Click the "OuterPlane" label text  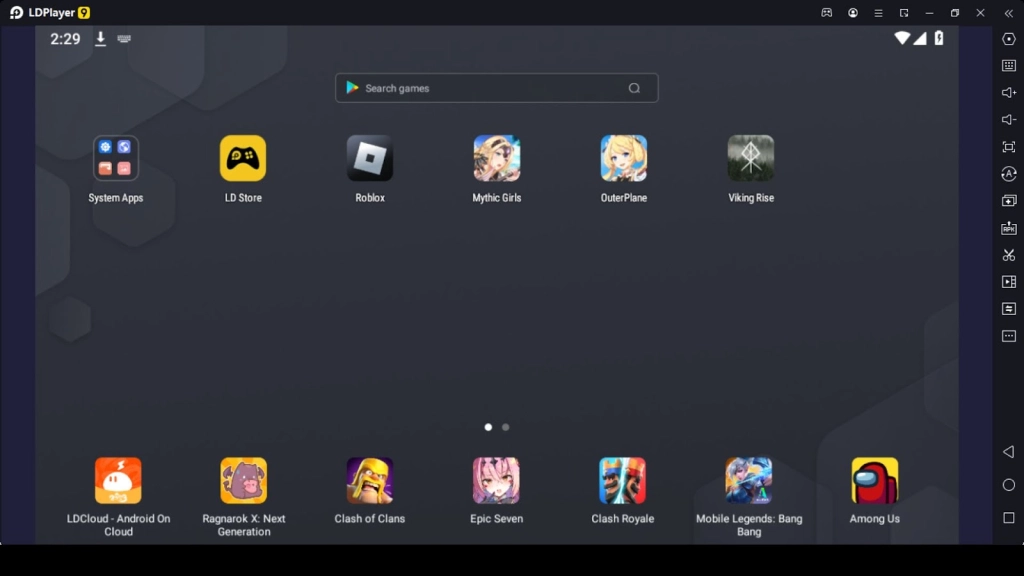point(624,198)
